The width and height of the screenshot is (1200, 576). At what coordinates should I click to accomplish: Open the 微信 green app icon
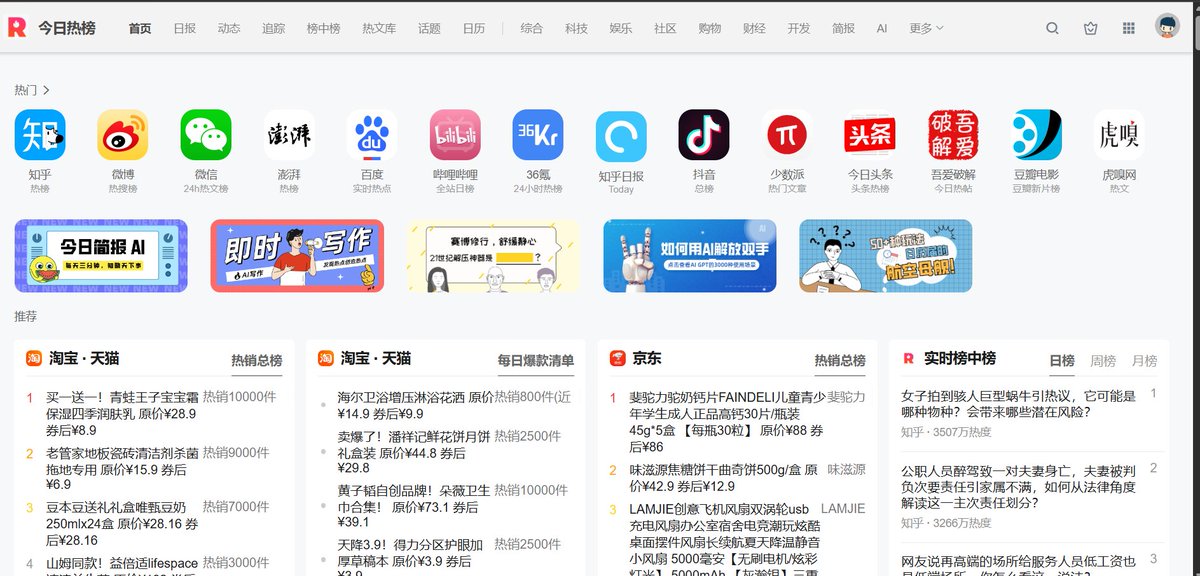coord(206,135)
